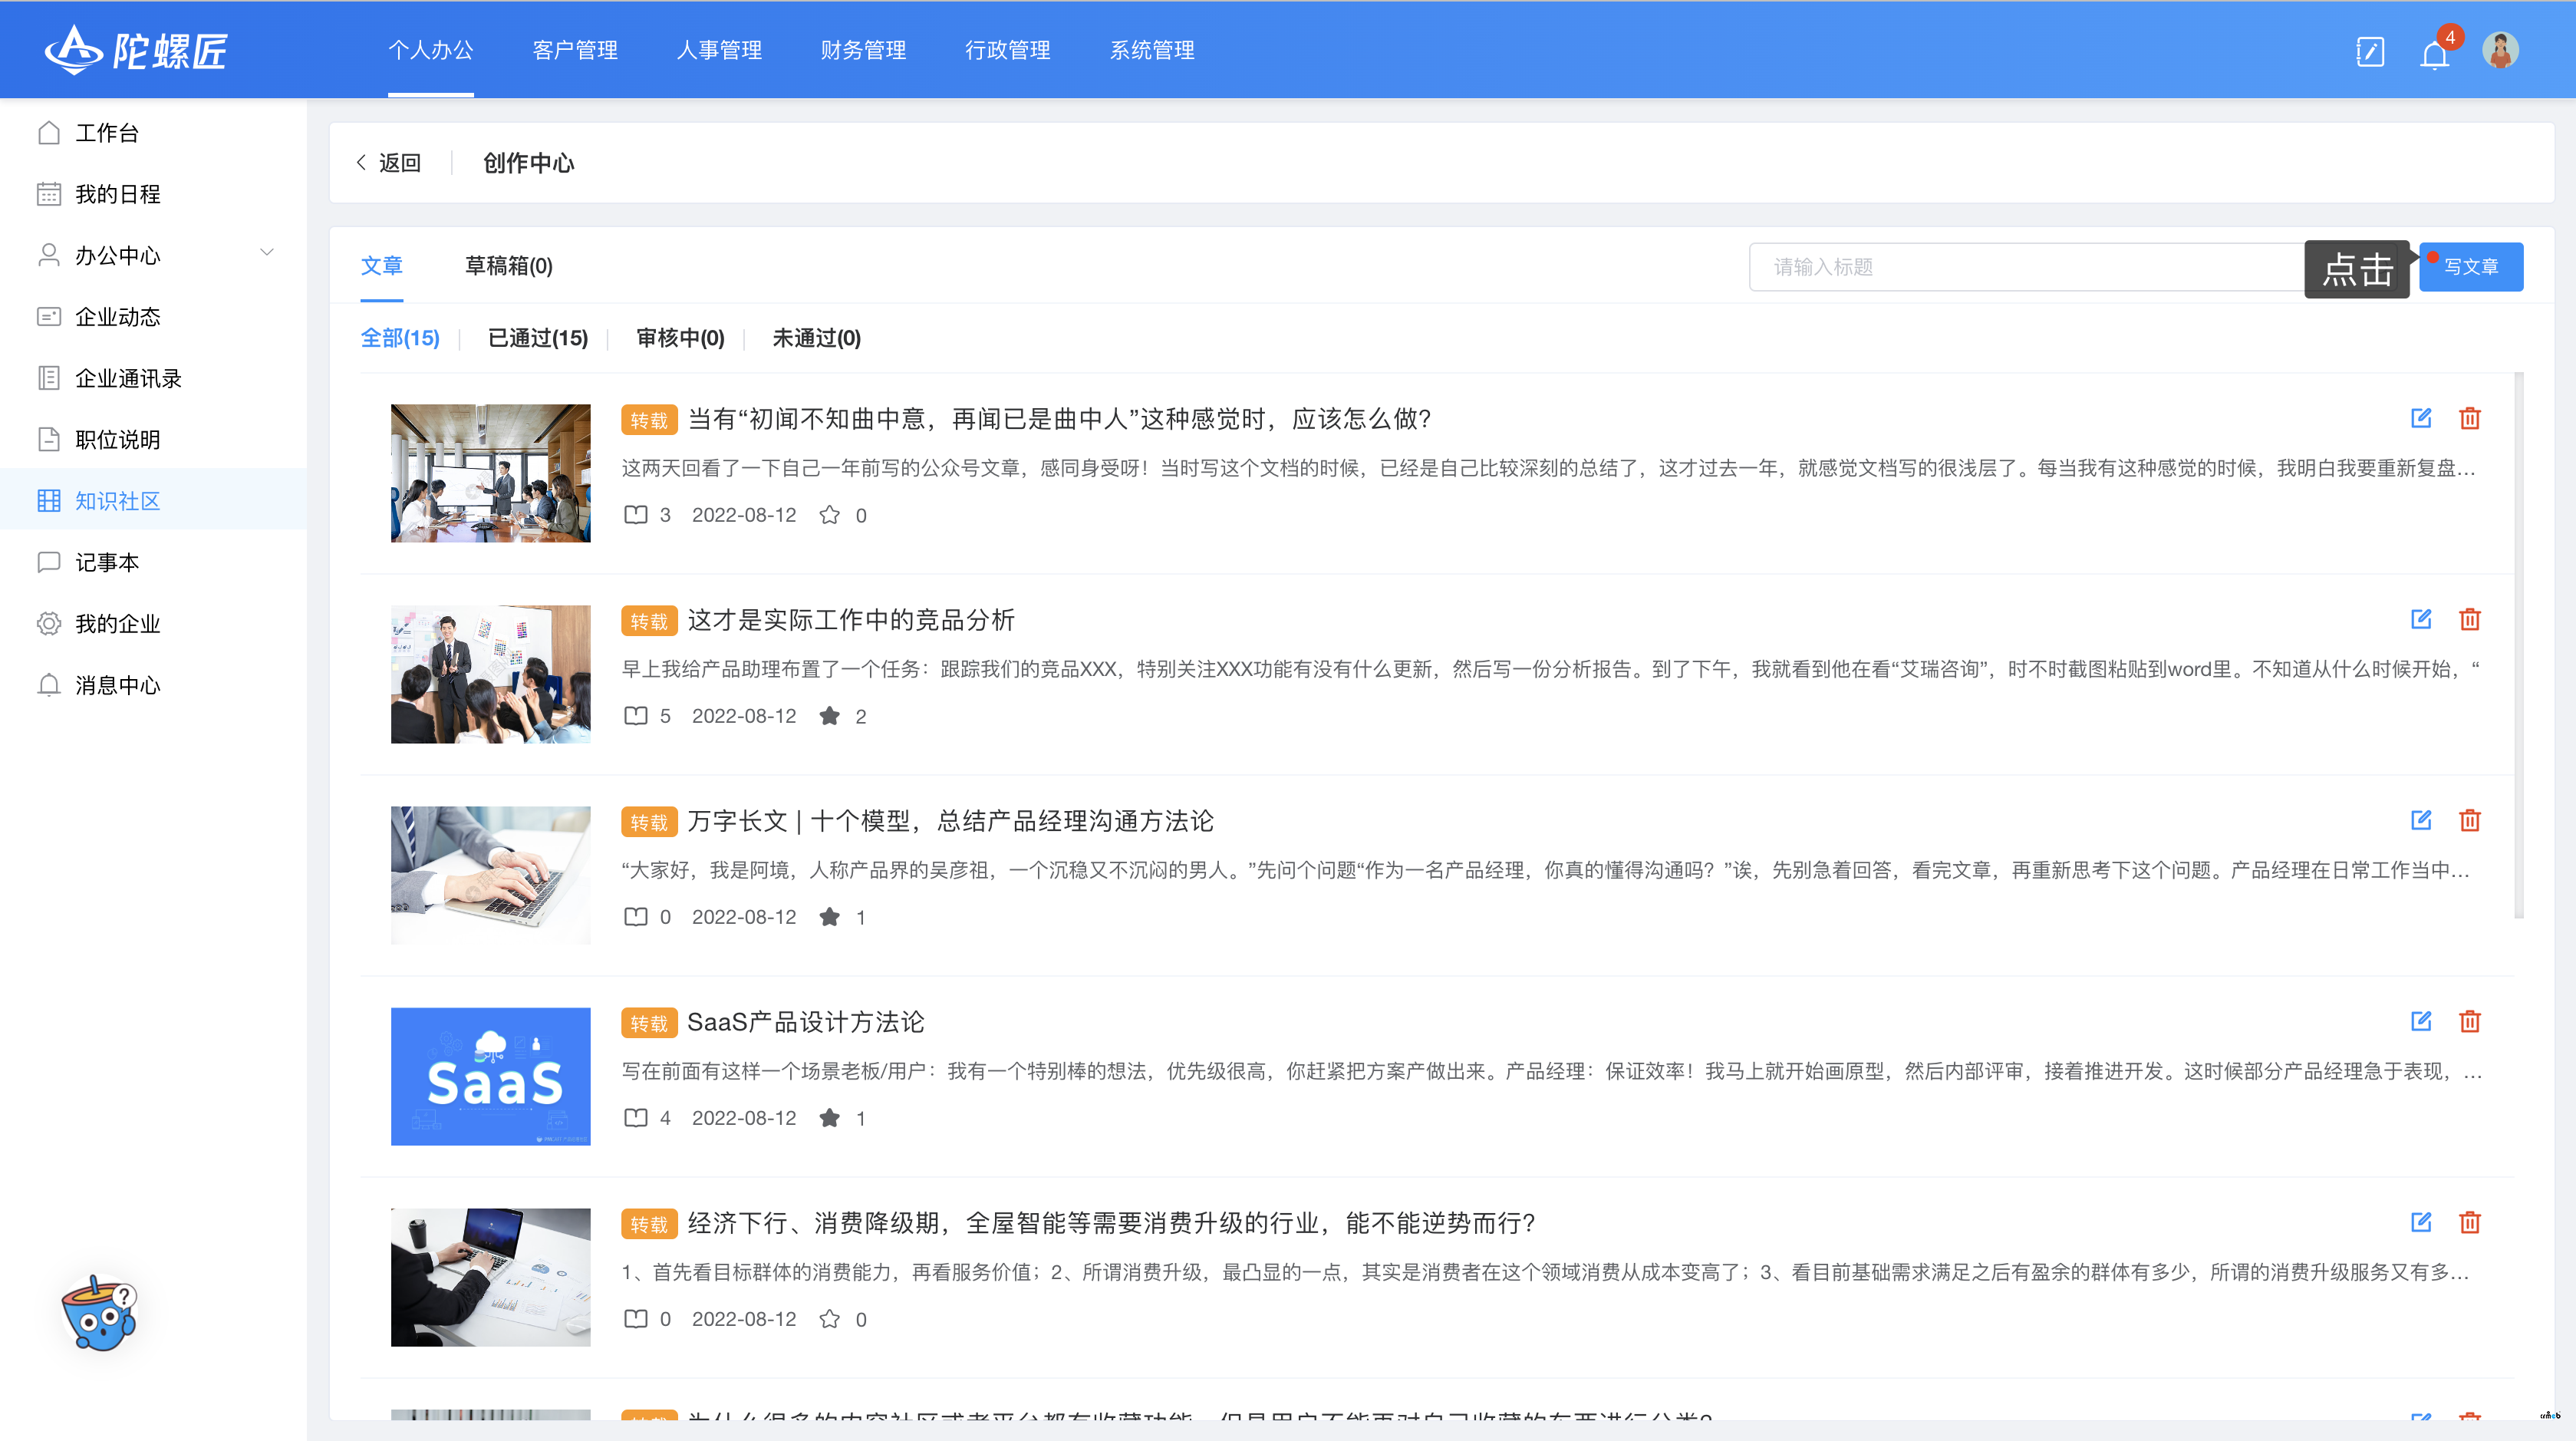
Task: Click the star icon of 万字长文 article
Action: (x=829, y=917)
